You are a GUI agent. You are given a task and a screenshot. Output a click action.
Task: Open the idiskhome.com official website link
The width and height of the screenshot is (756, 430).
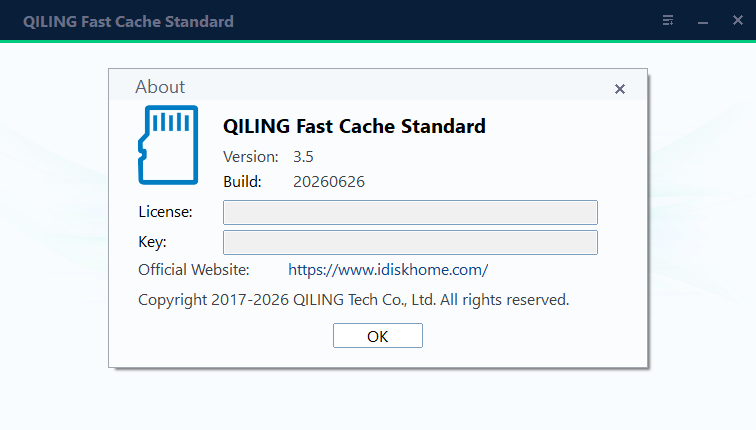pyautogui.click(x=388, y=270)
